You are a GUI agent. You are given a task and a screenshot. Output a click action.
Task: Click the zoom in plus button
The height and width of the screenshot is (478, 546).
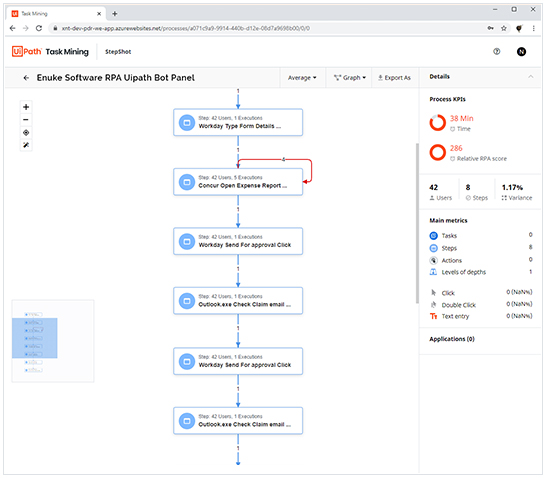click(x=26, y=107)
